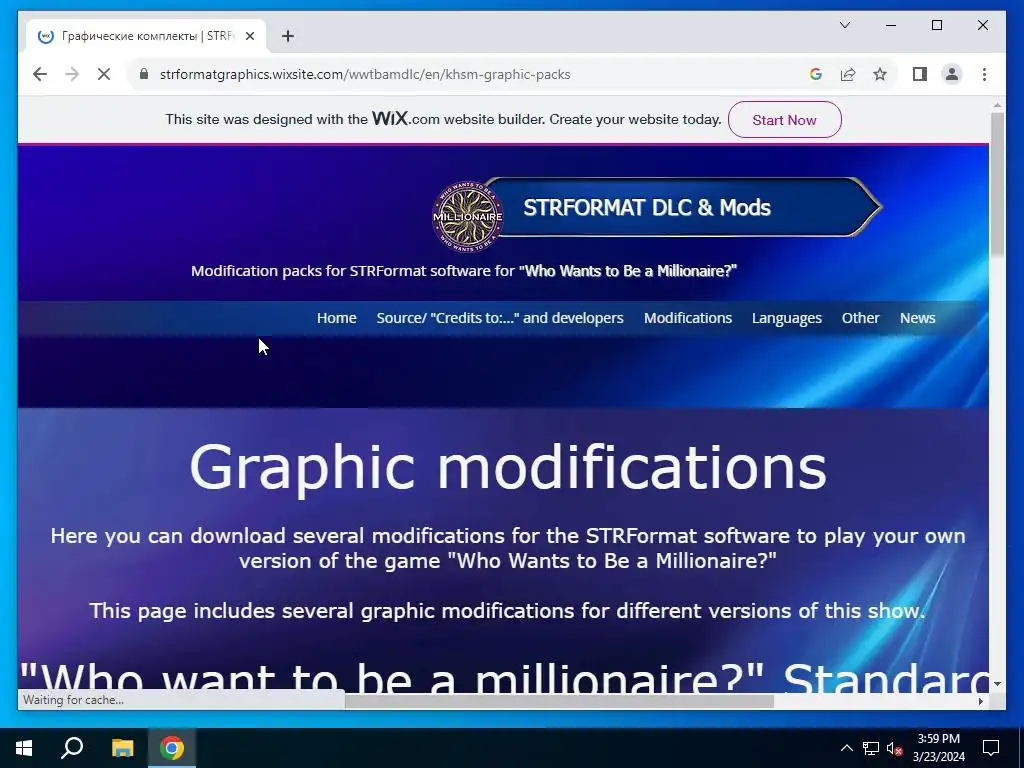Click the scroll-up arrow of the page
Image resolution: width=1024 pixels, height=768 pixels.
pyautogui.click(x=997, y=104)
